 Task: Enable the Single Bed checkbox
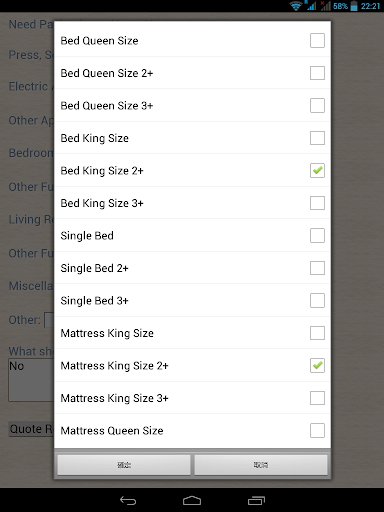click(x=317, y=235)
